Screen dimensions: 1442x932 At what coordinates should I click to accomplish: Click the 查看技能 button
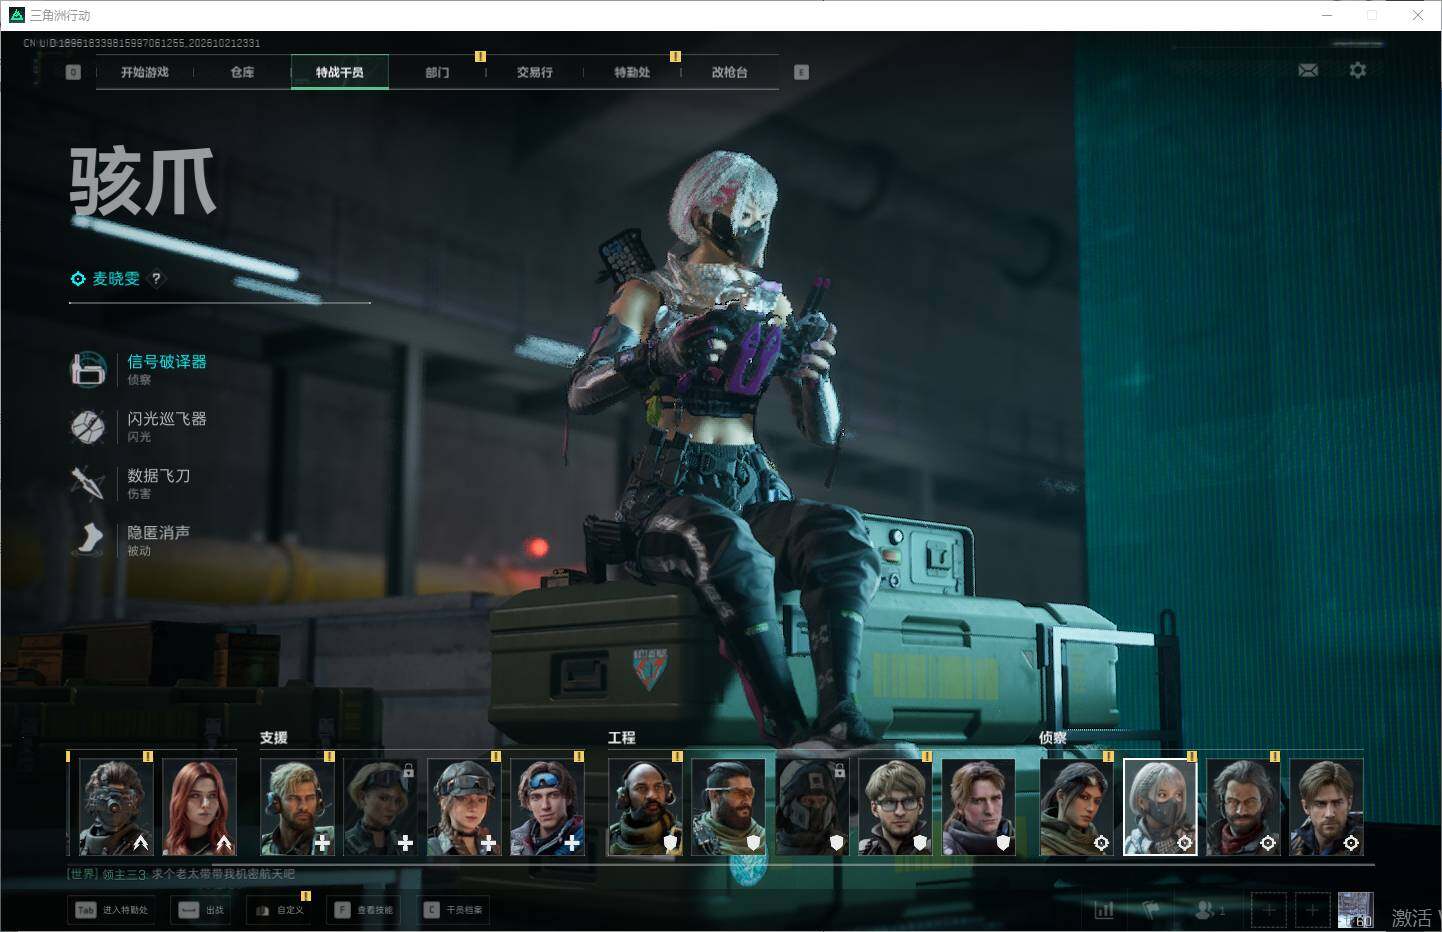363,910
